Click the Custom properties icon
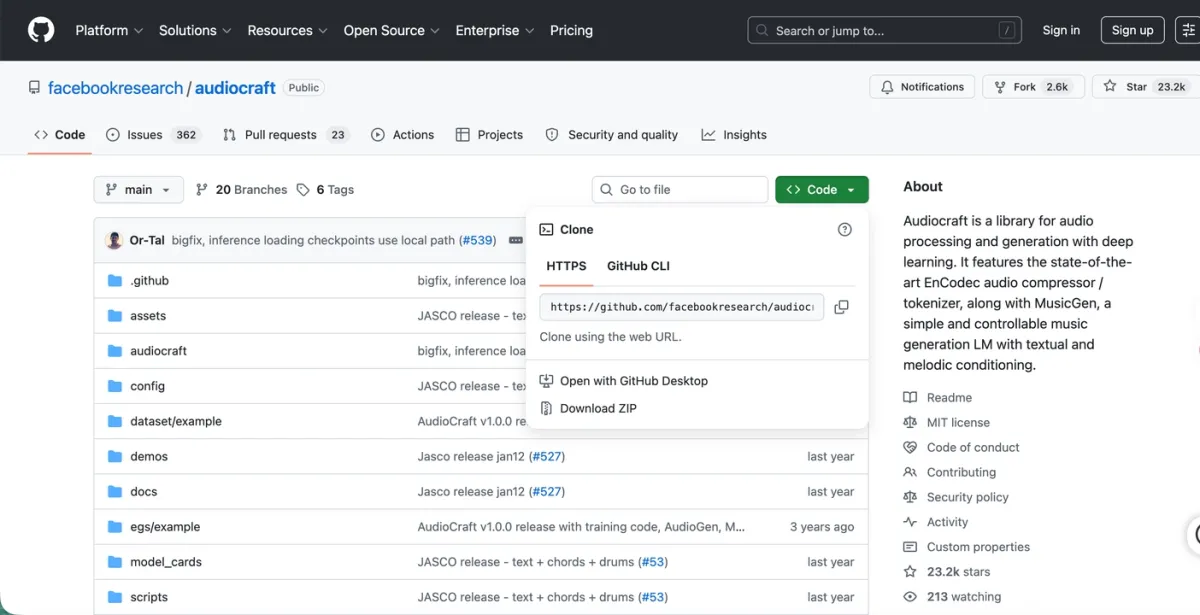 (x=910, y=547)
